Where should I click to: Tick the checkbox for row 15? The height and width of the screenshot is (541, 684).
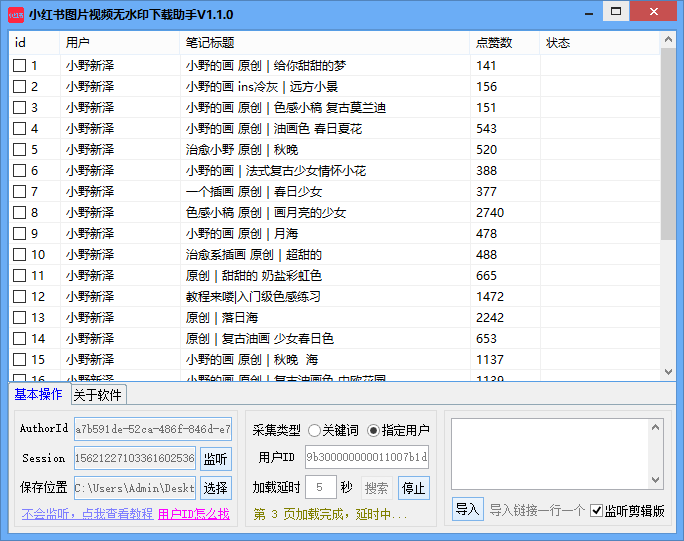tap(19, 360)
